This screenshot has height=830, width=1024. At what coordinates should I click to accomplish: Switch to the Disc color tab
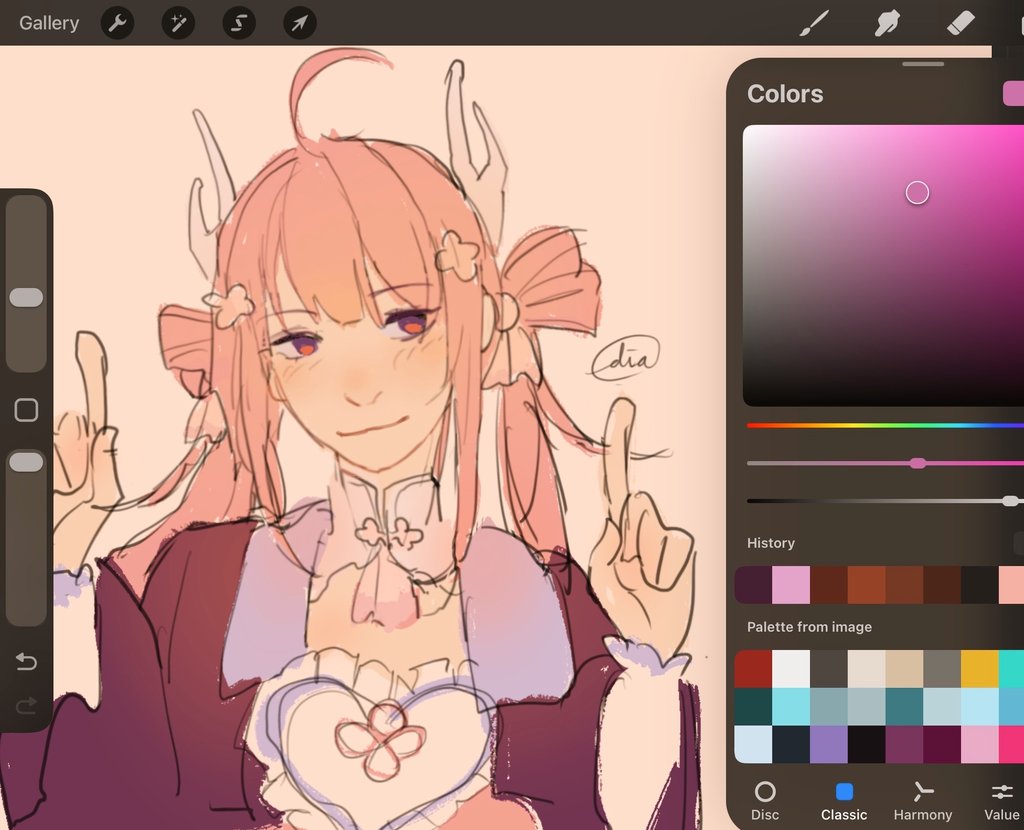[x=765, y=801]
